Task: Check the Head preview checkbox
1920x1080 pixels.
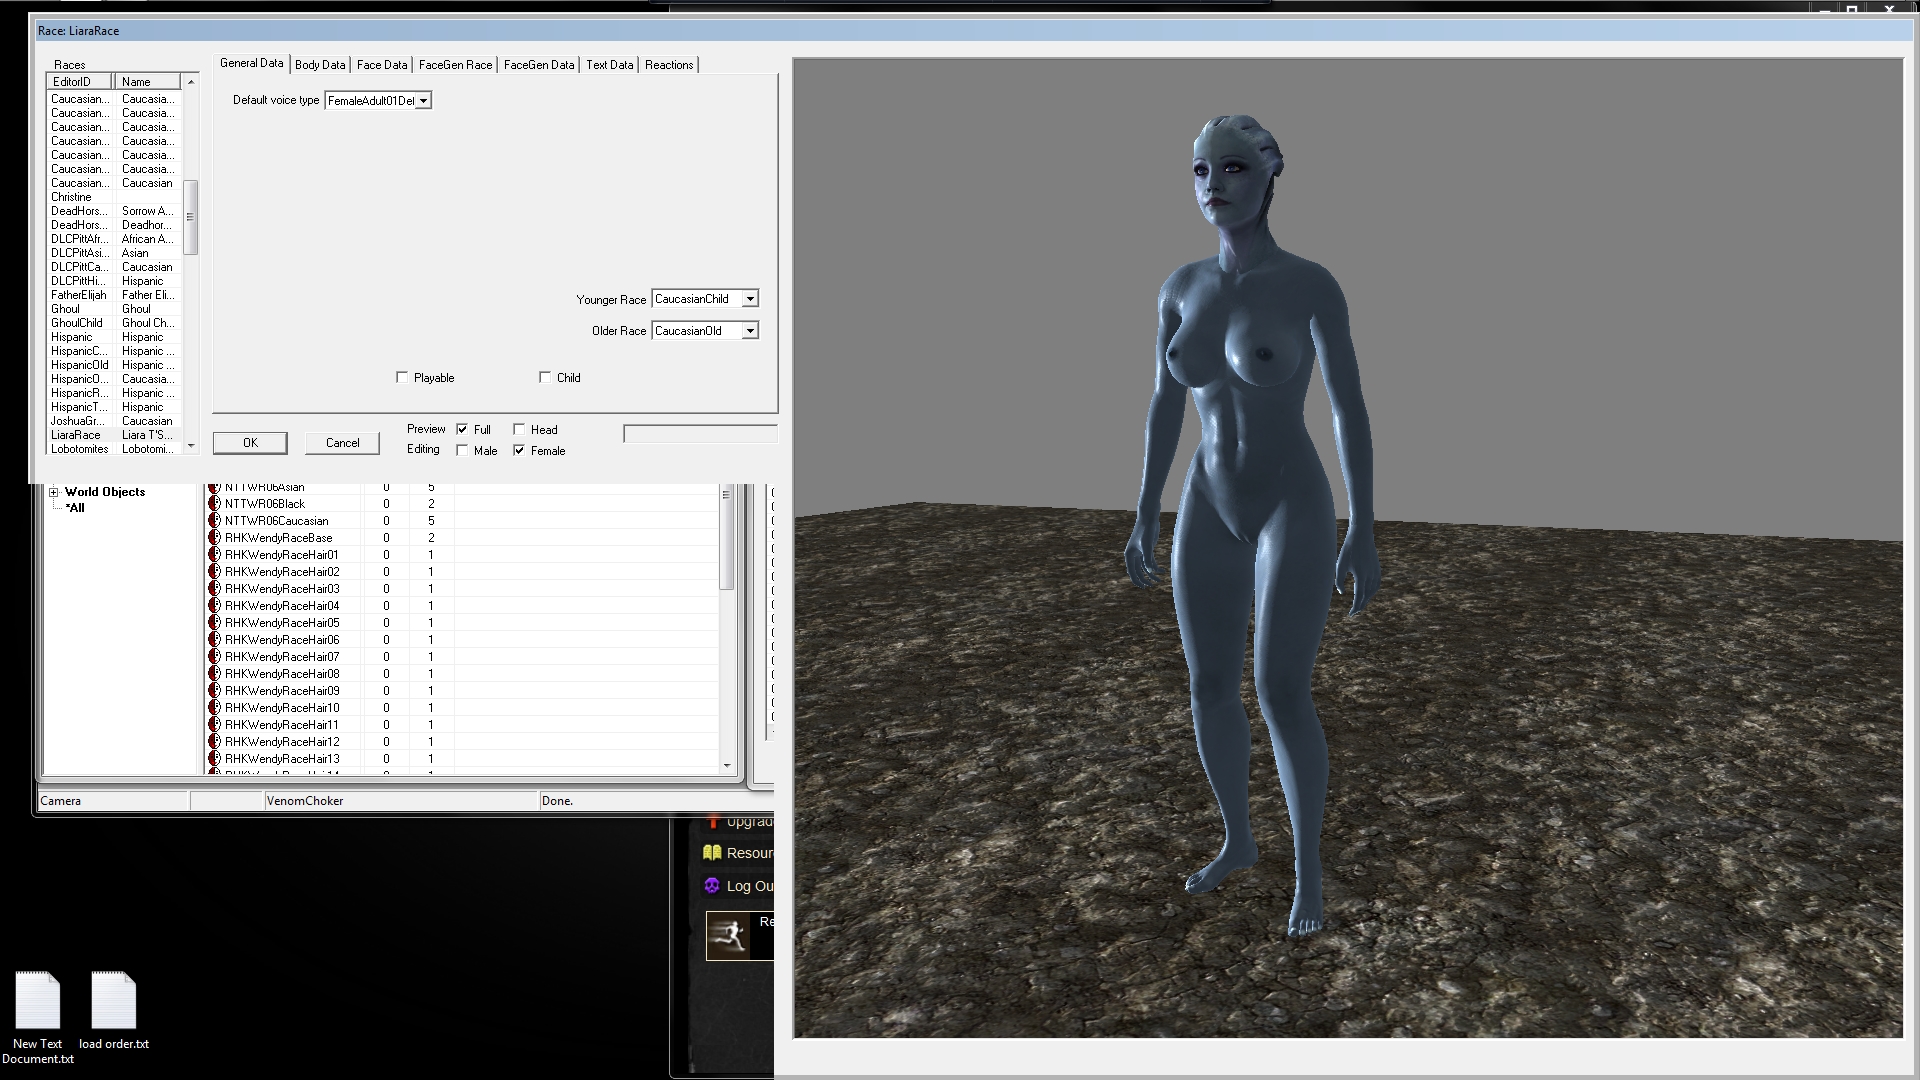Action: point(519,429)
